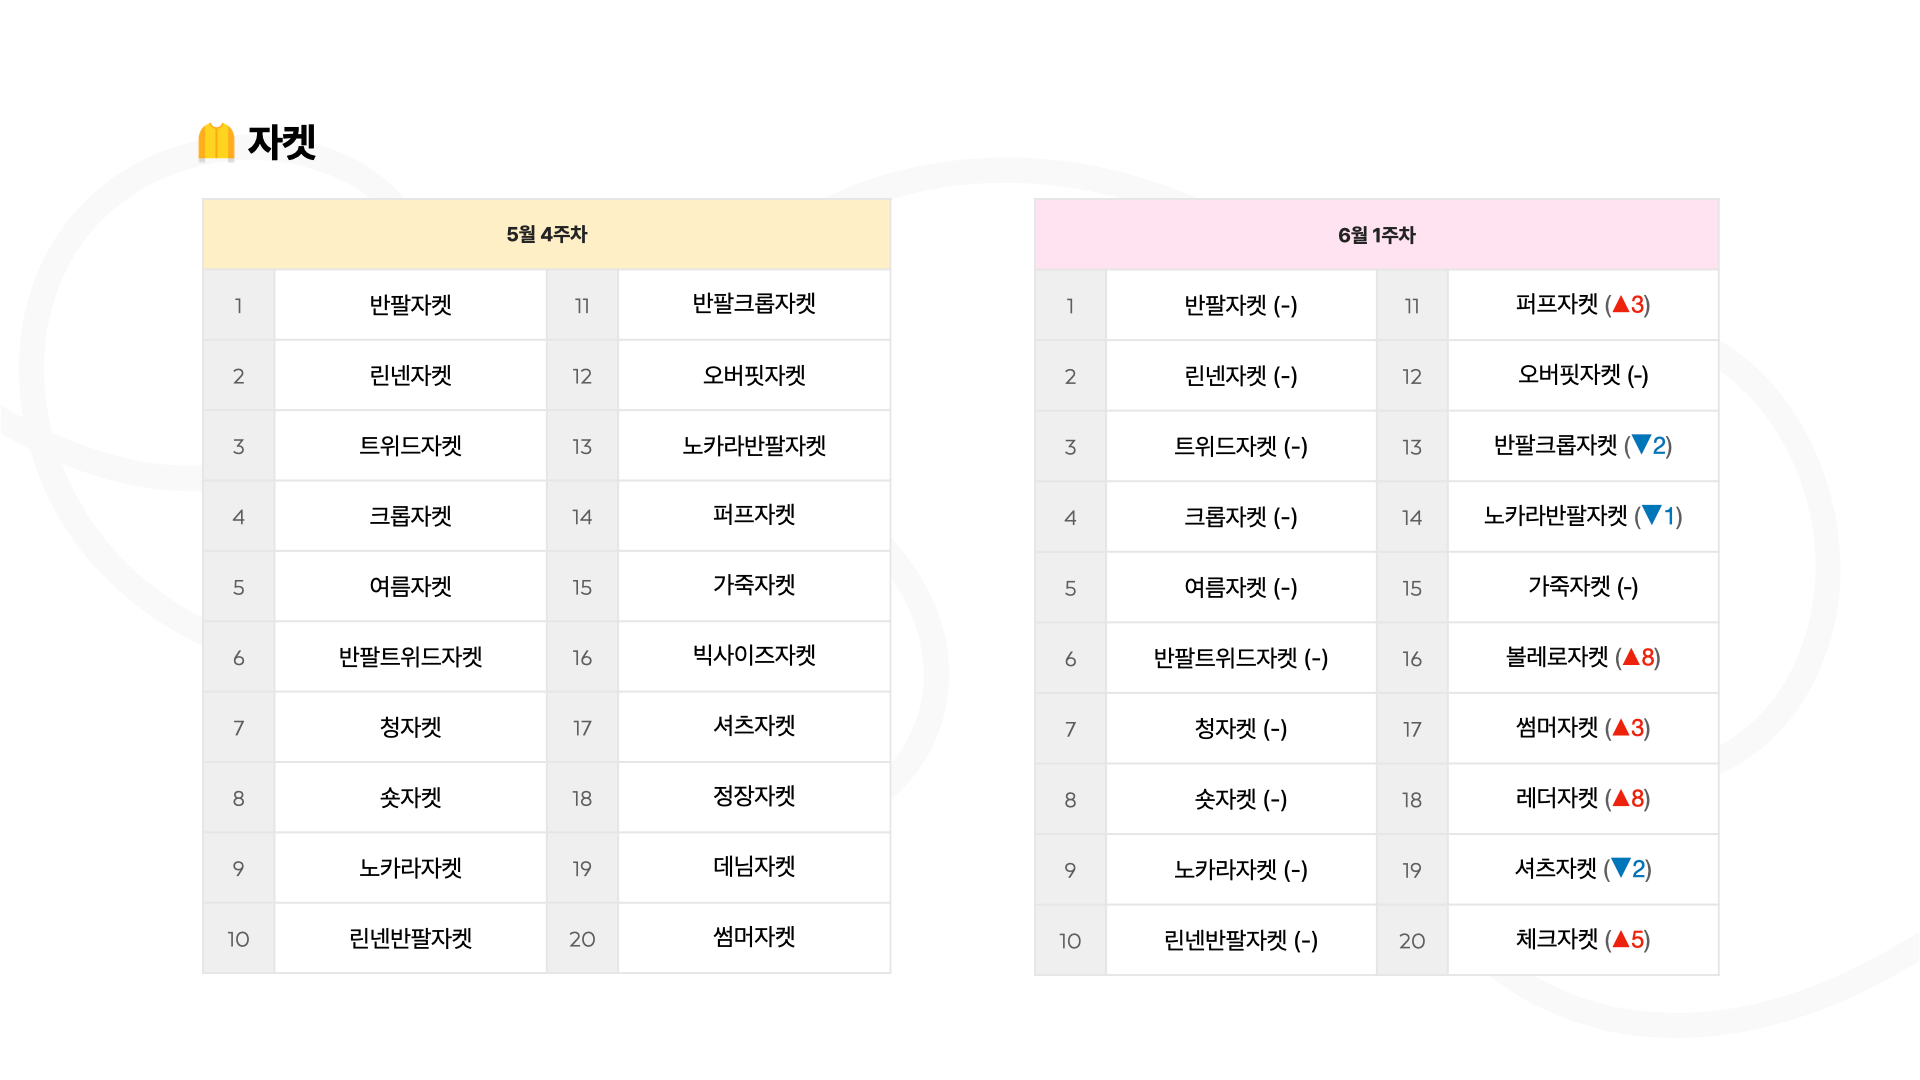Click the yellow jacket emoji icon

click(216, 142)
